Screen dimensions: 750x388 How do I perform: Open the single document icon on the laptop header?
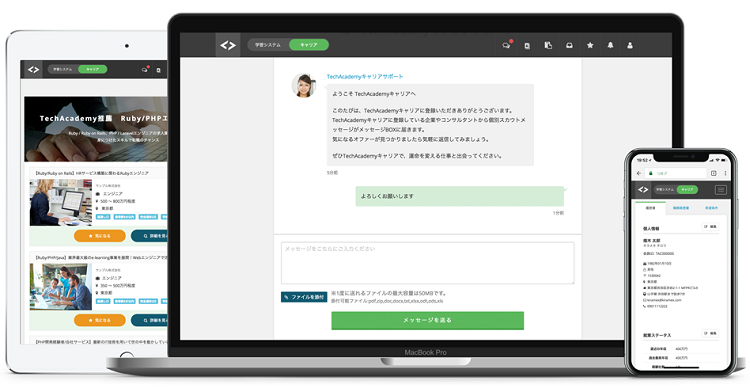[527, 45]
